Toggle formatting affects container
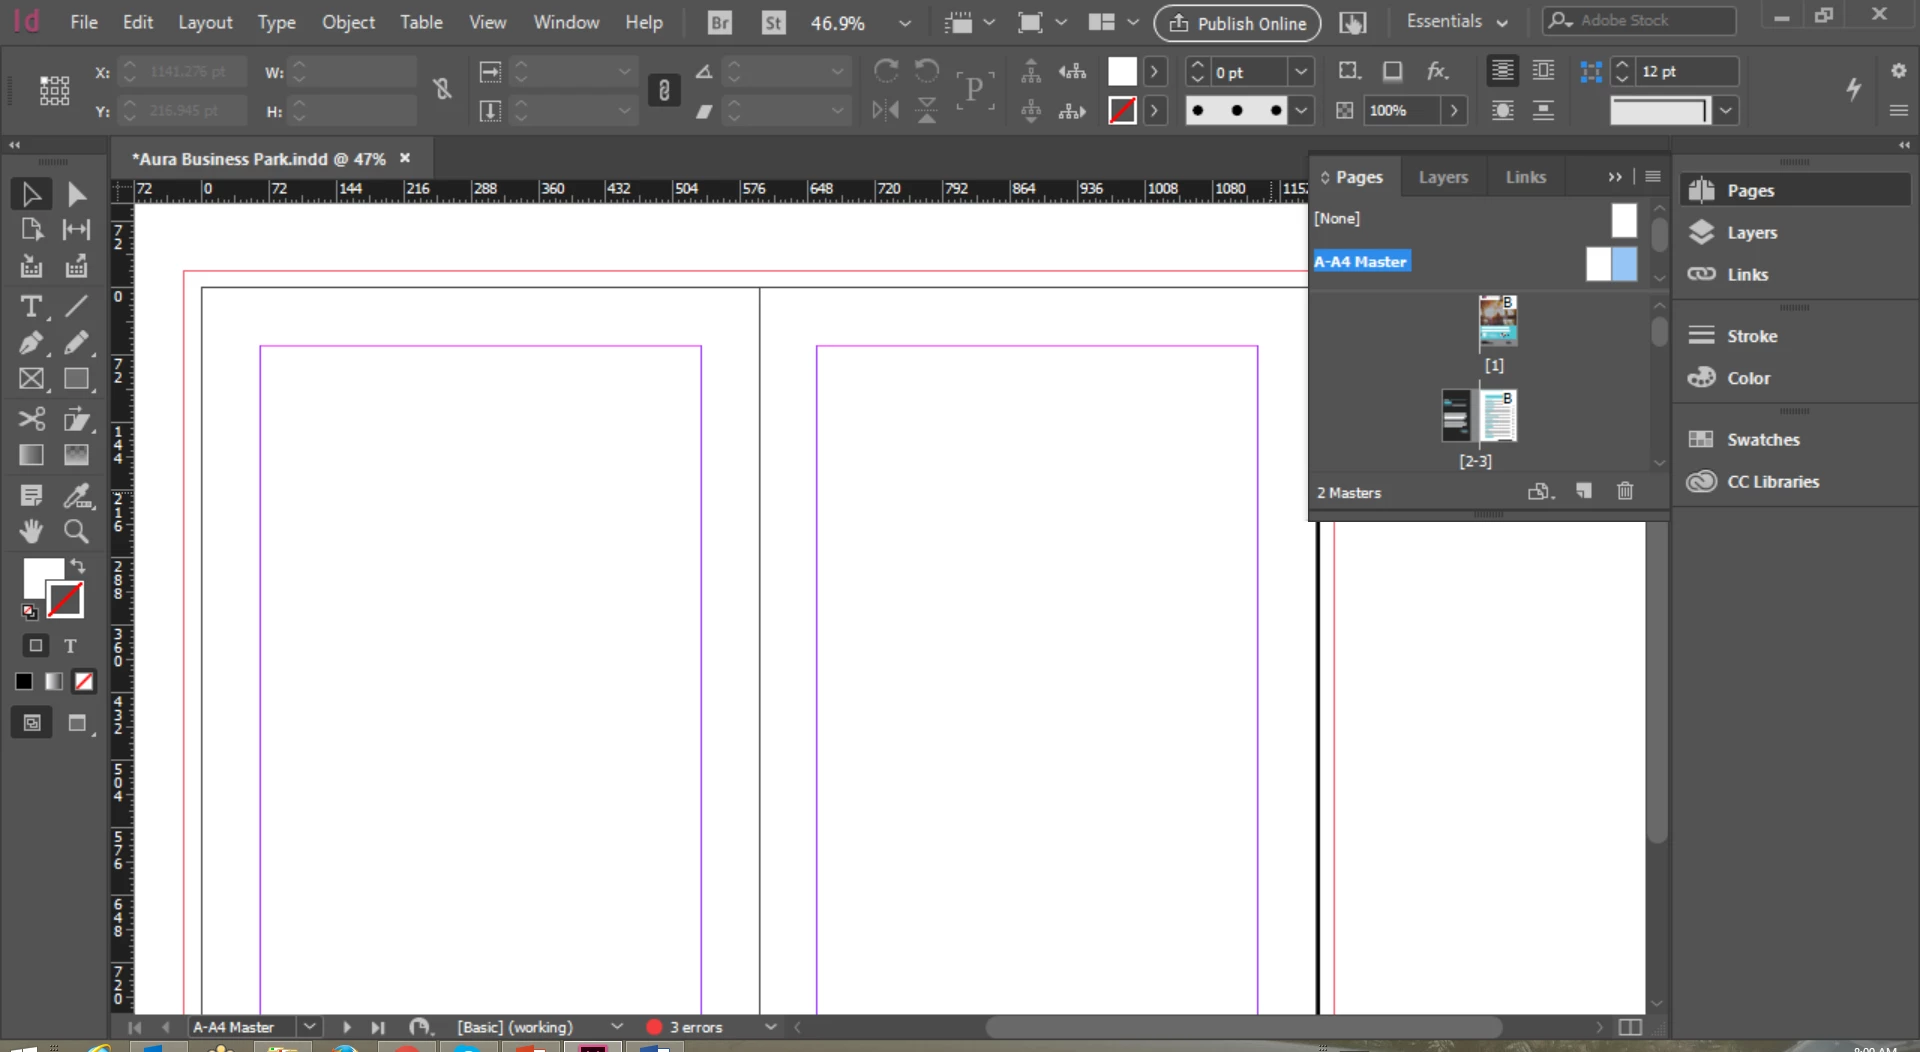1920x1052 pixels. click(x=36, y=646)
